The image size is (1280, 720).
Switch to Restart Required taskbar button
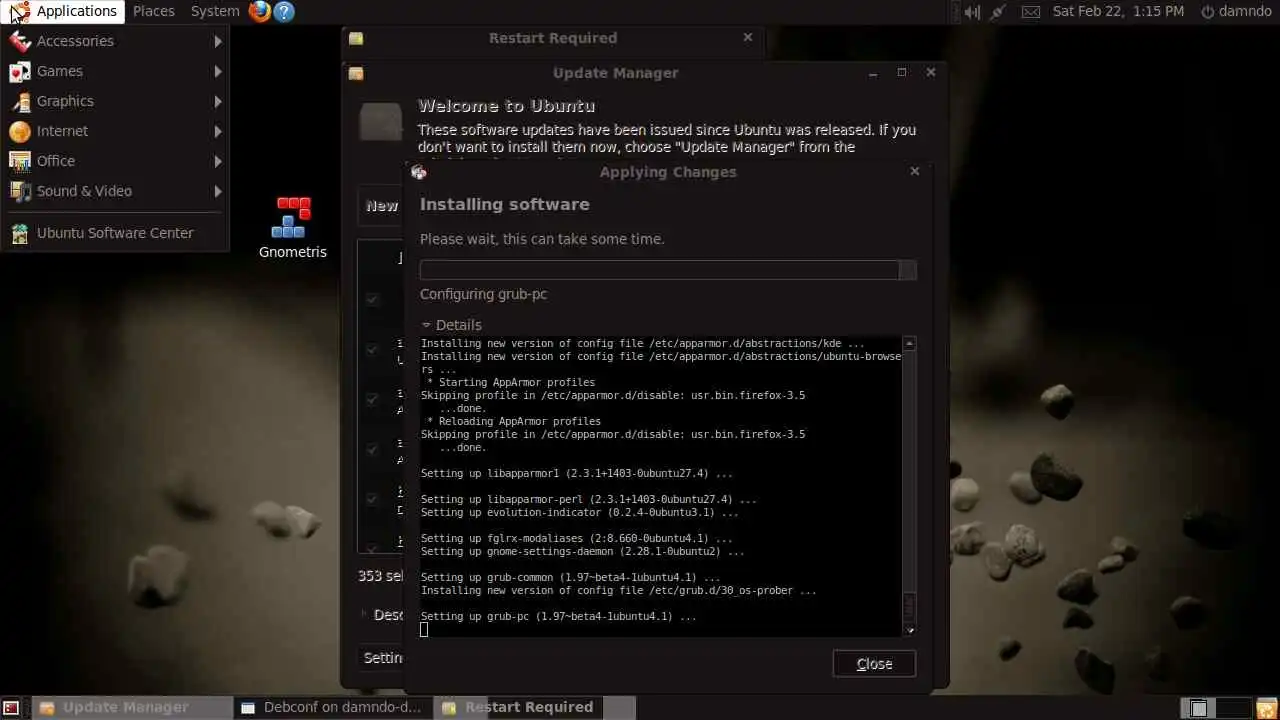(x=535, y=707)
